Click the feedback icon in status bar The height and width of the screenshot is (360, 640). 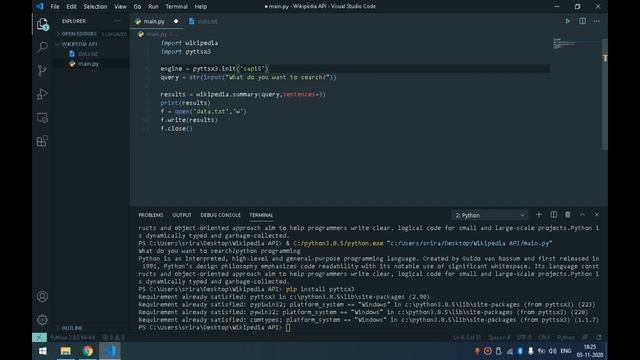click(x=585, y=338)
